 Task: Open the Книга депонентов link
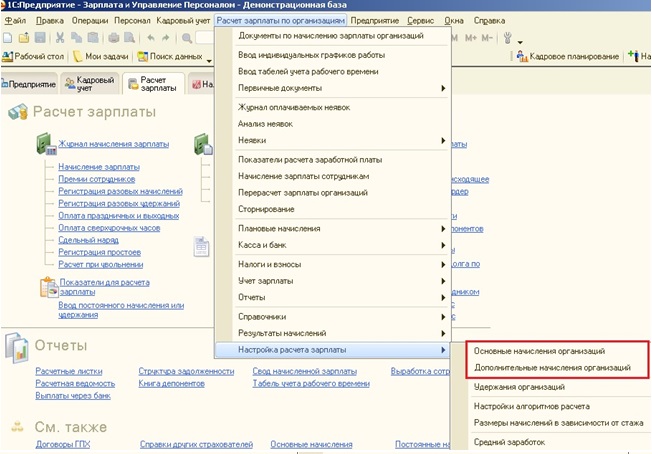coord(171,383)
